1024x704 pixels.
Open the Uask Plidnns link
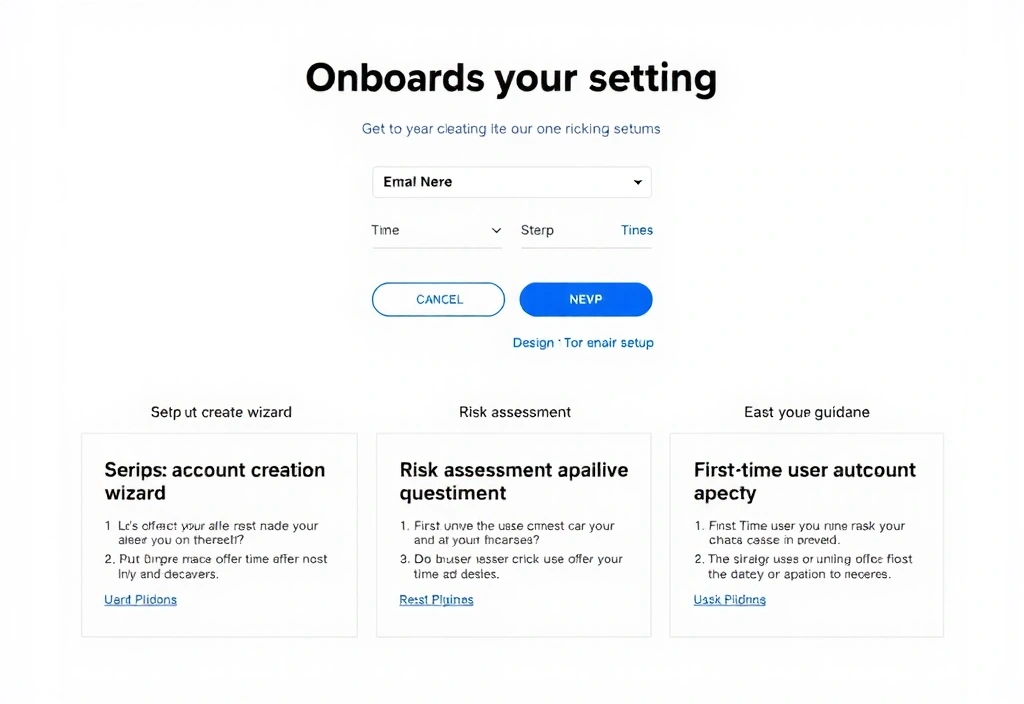coord(729,599)
